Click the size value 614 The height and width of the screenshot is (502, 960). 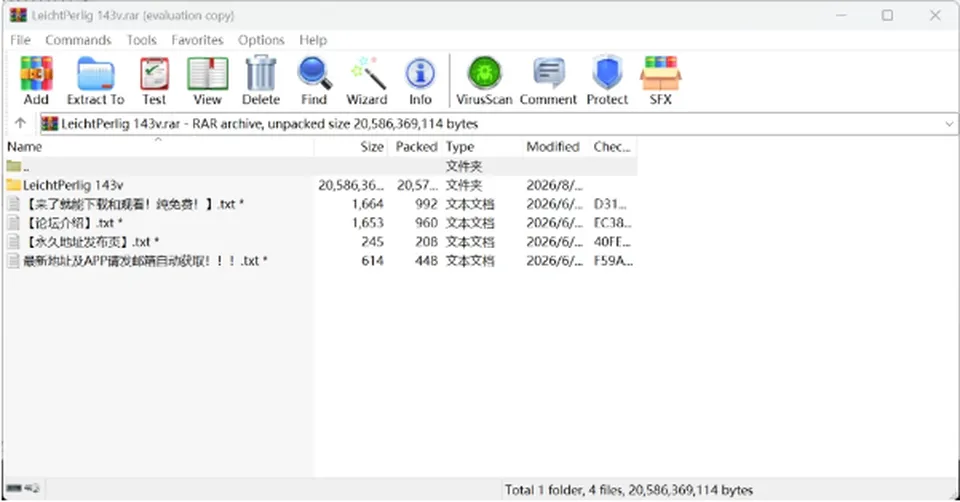click(x=372, y=261)
